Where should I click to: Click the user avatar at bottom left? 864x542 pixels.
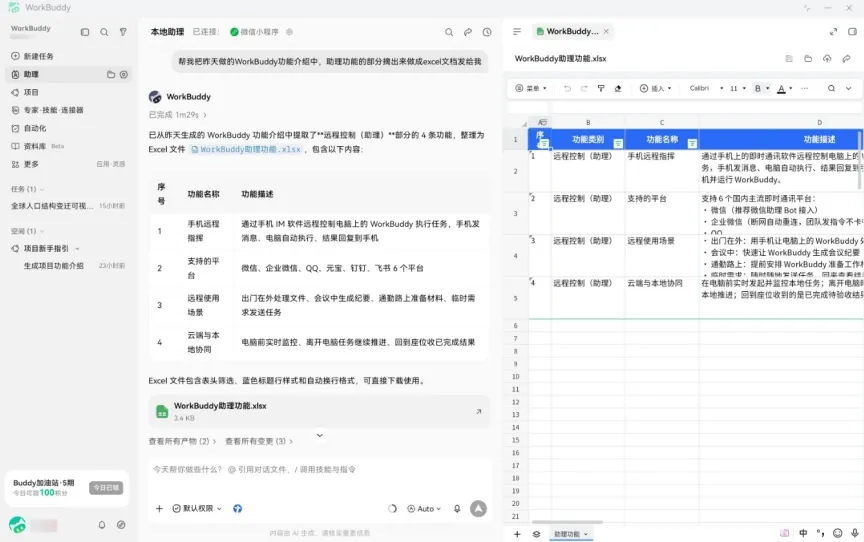tap(18, 525)
